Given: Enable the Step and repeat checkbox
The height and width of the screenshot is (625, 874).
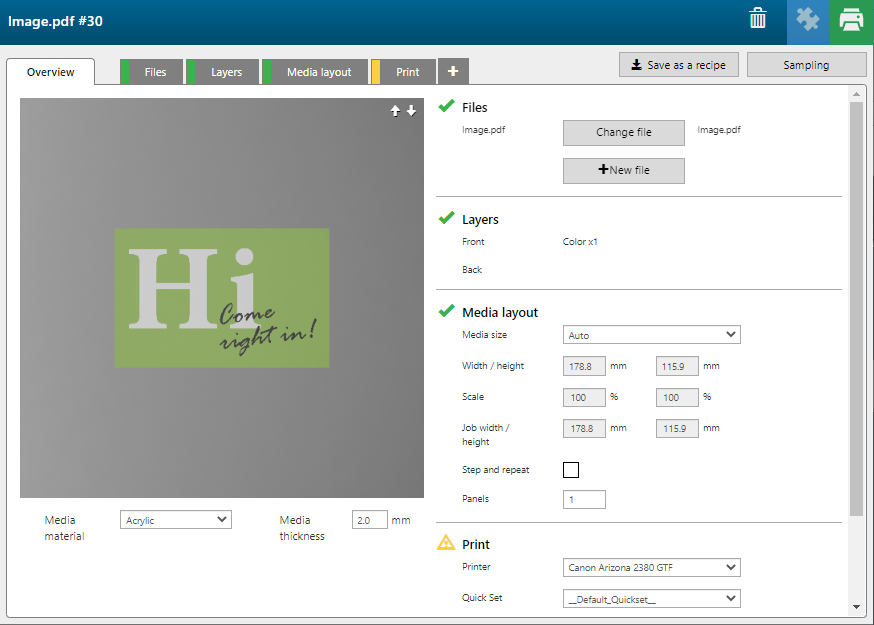Looking at the screenshot, I should click(571, 470).
